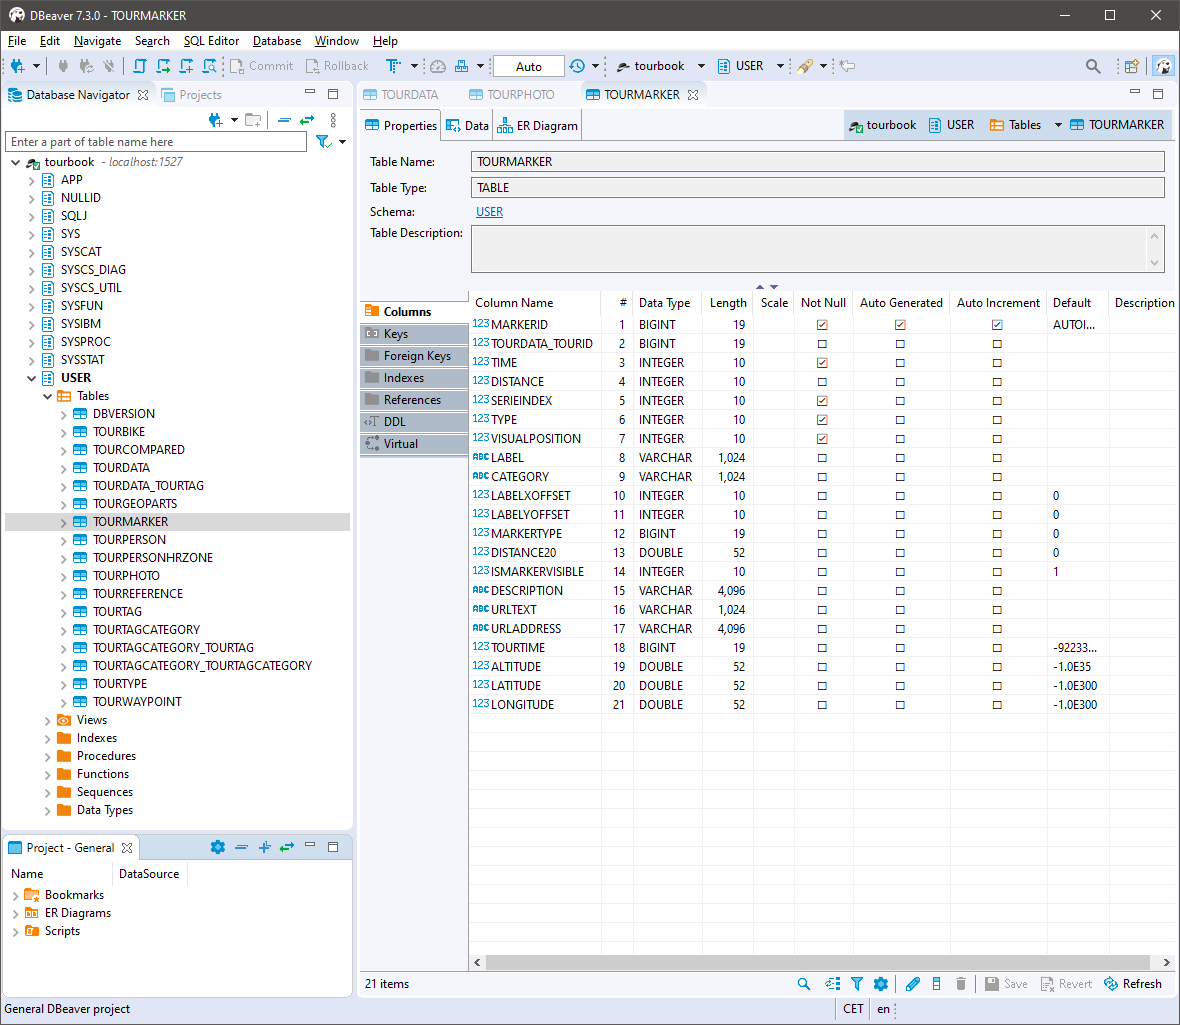Enable Auto Increment checkbox for DISTANCE column
The height and width of the screenshot is (1025, 1180).
997,381
